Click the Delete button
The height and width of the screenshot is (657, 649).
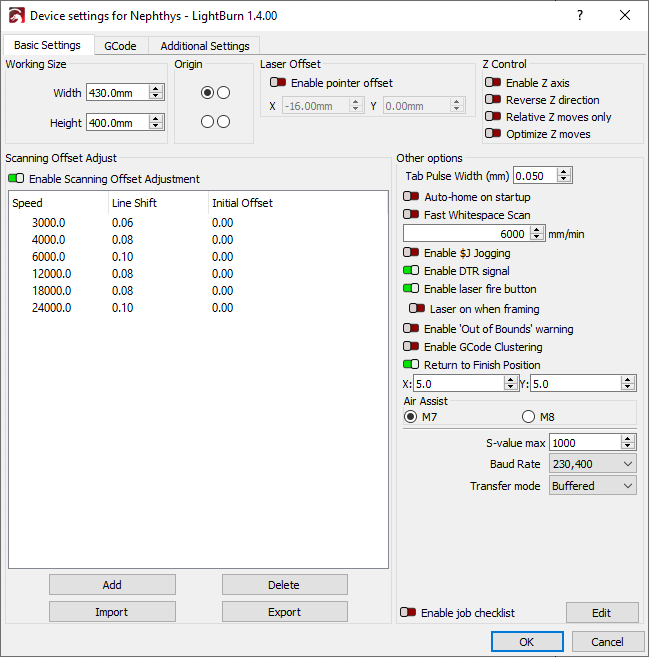point(284,585)
